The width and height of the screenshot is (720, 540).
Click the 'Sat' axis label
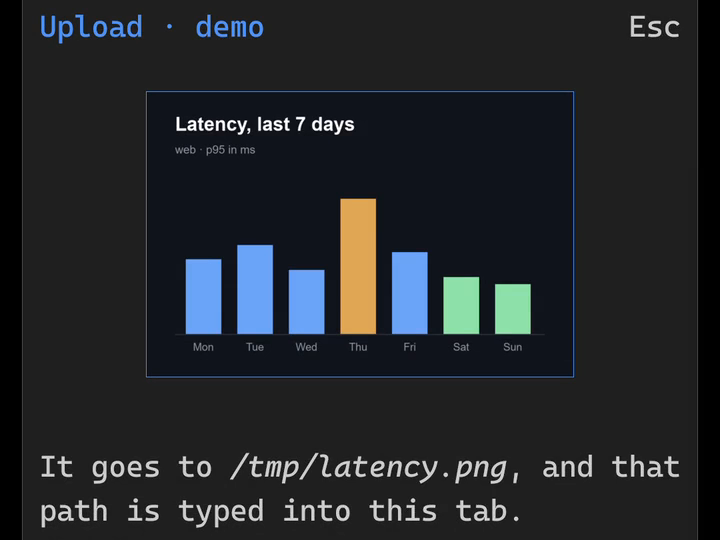[x=461, y=347]
